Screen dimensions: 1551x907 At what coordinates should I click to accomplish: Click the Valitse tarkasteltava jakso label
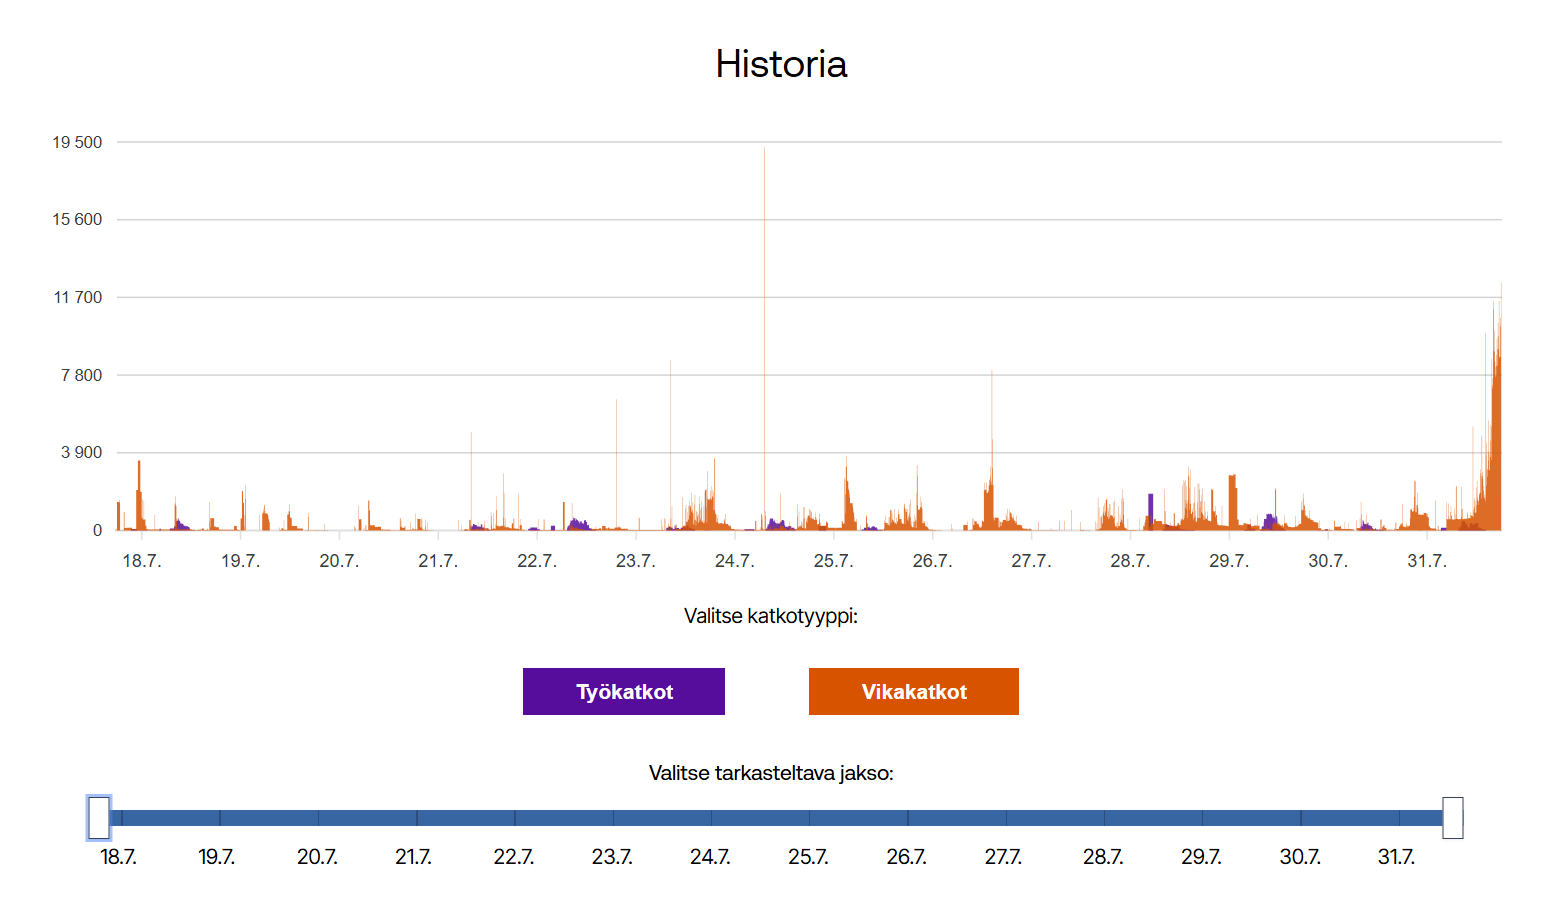coord(770,773)
